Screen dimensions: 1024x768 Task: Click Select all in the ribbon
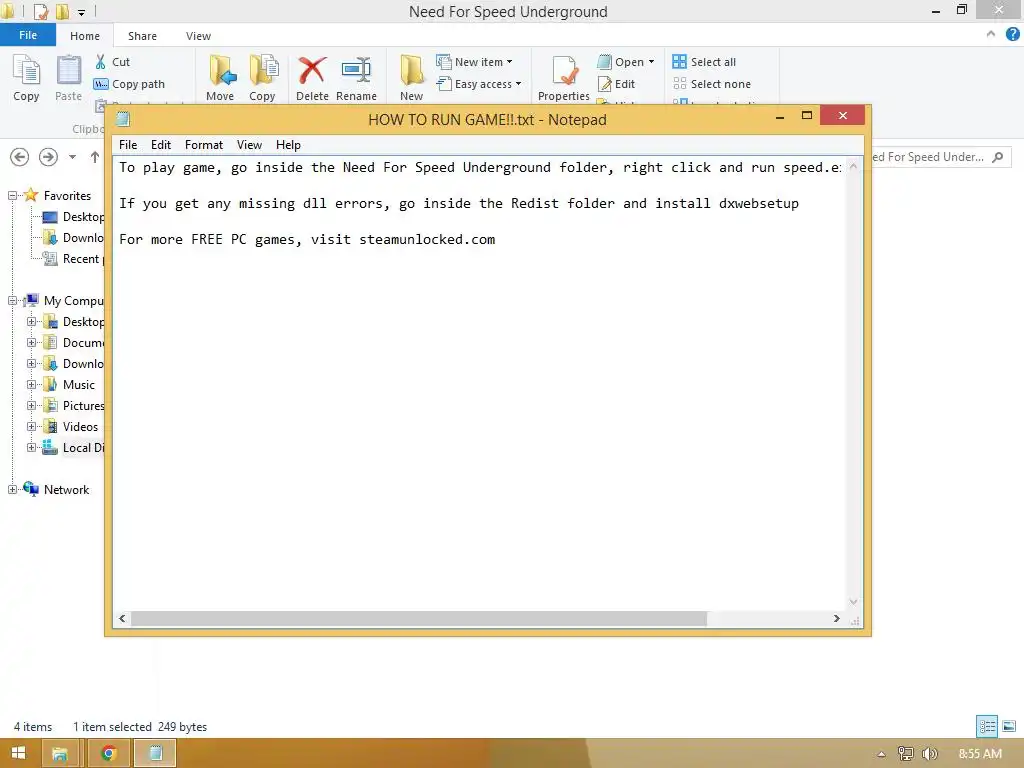pyautogui.click(x=704, y=62)
